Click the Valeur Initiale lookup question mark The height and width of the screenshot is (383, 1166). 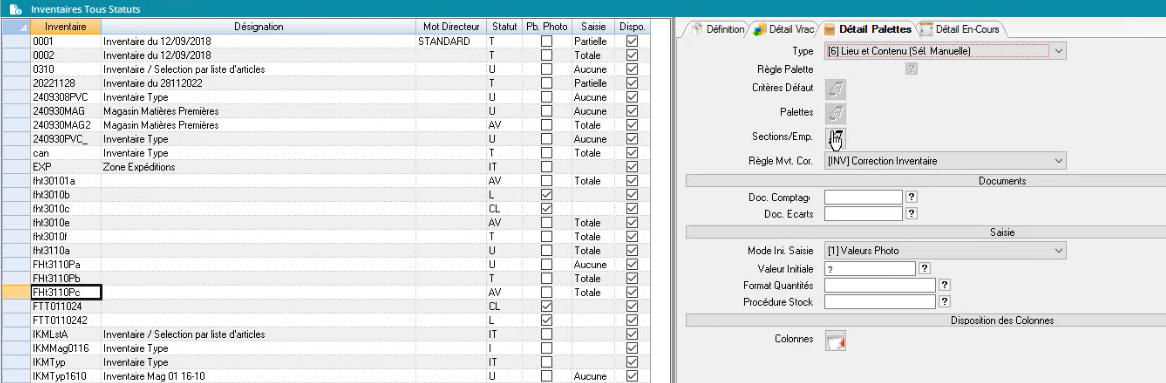click(924, 268)
